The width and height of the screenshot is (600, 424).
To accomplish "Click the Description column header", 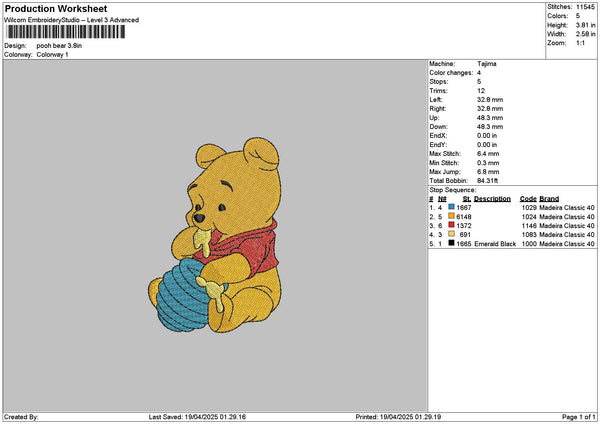I will click(492, 199).
